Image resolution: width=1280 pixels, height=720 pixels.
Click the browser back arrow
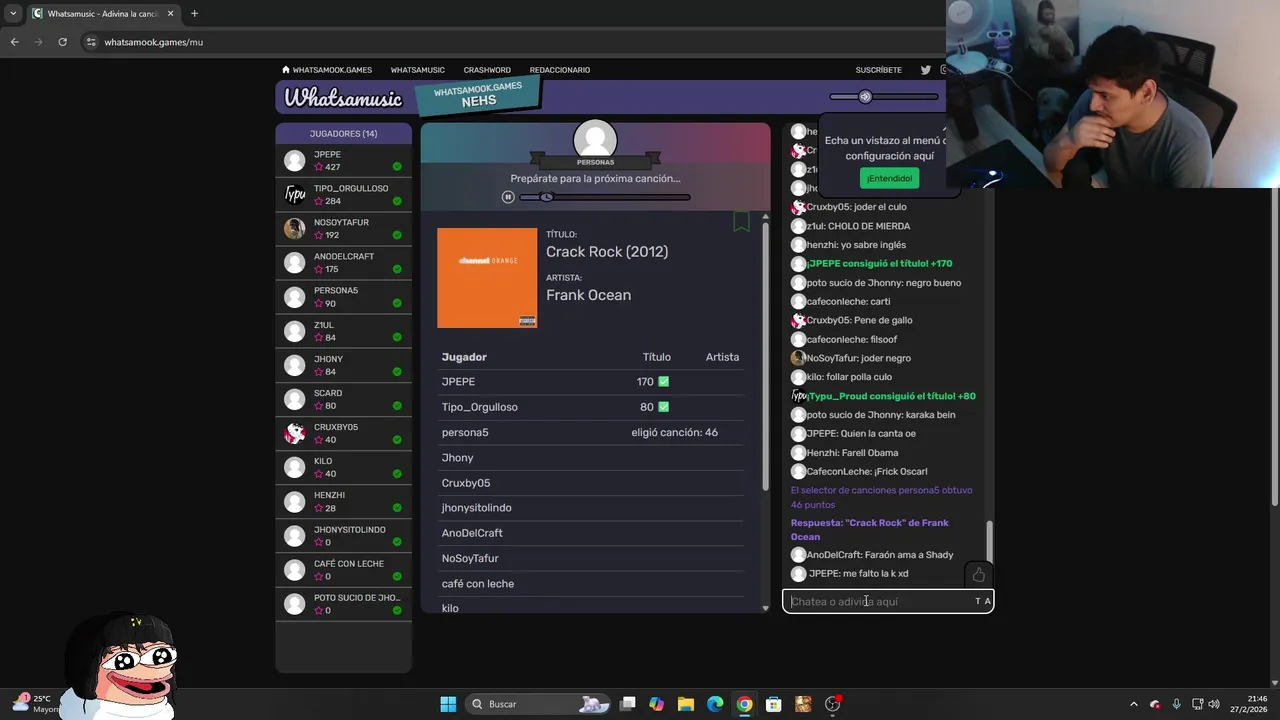point(14,42)
